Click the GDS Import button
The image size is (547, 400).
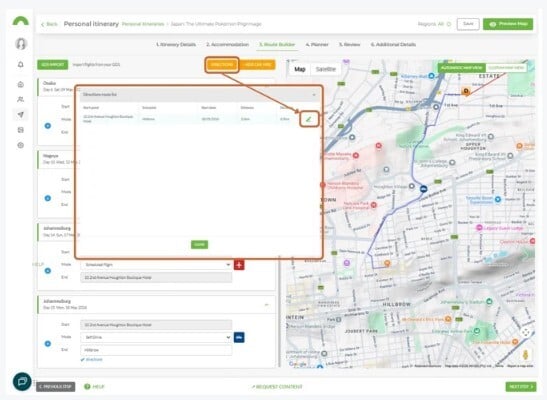53,65
